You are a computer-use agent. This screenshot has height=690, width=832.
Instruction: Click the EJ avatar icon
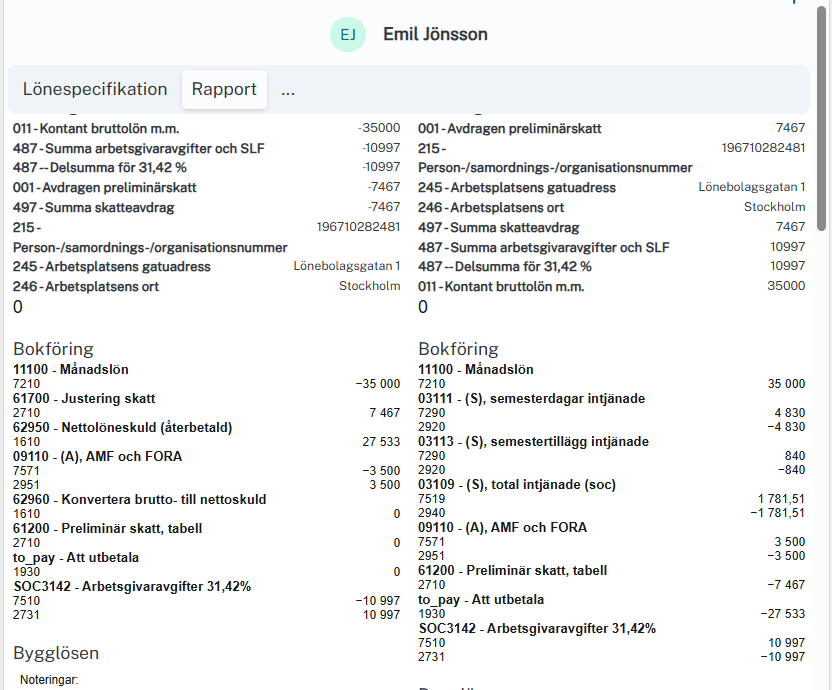point(348,35)
